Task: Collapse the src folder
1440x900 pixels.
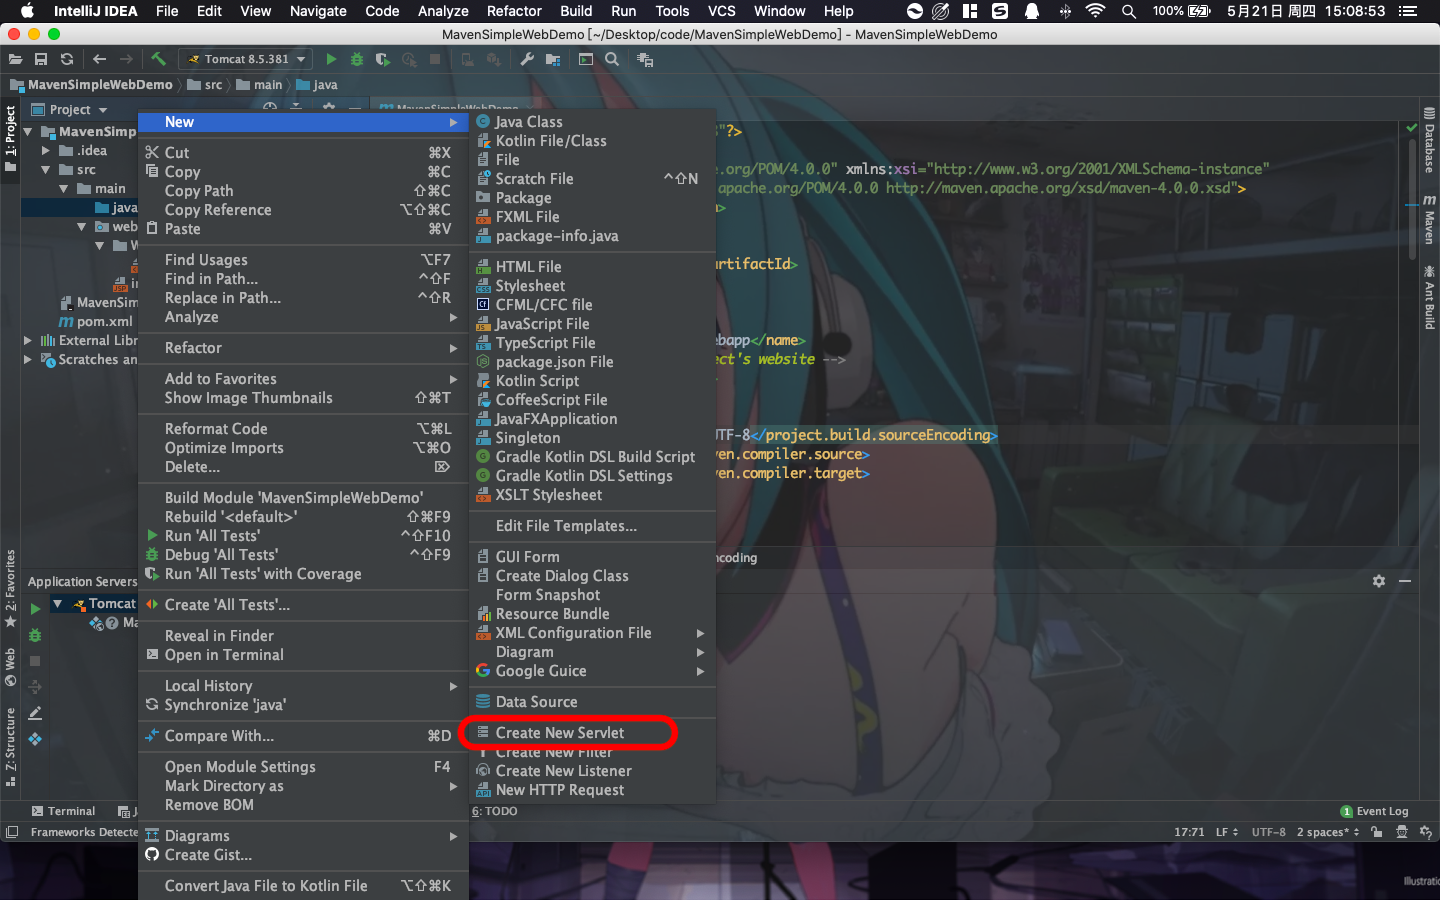Action: click(46, 169)
